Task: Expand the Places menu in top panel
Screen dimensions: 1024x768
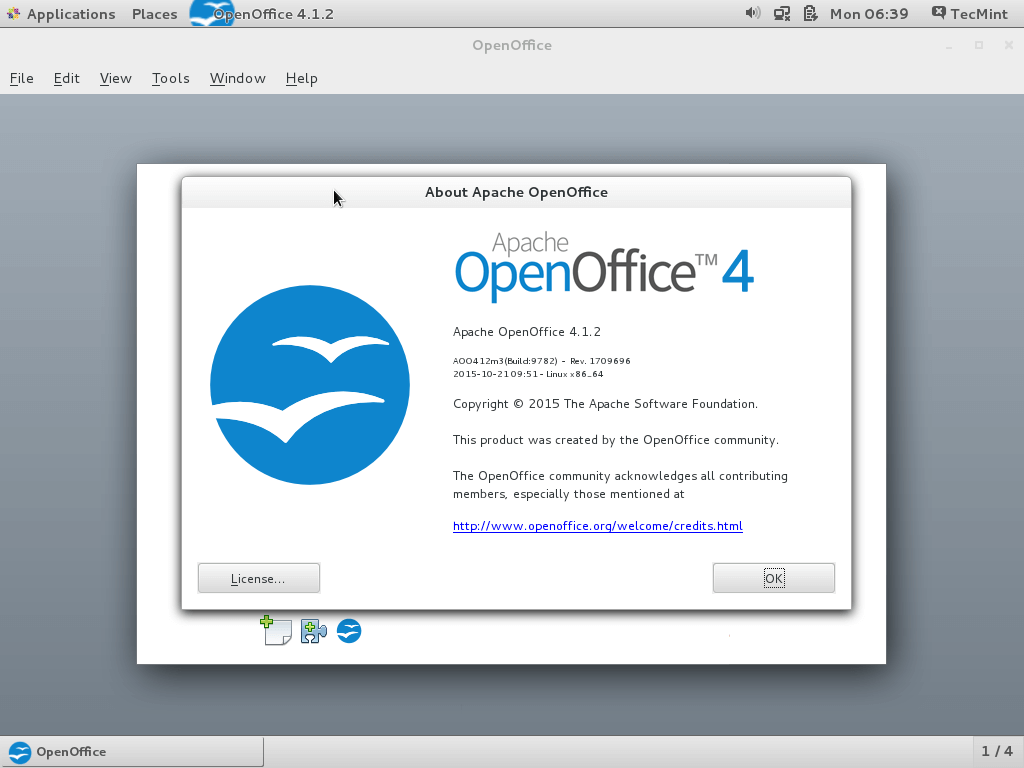Action: click(154, 14)
